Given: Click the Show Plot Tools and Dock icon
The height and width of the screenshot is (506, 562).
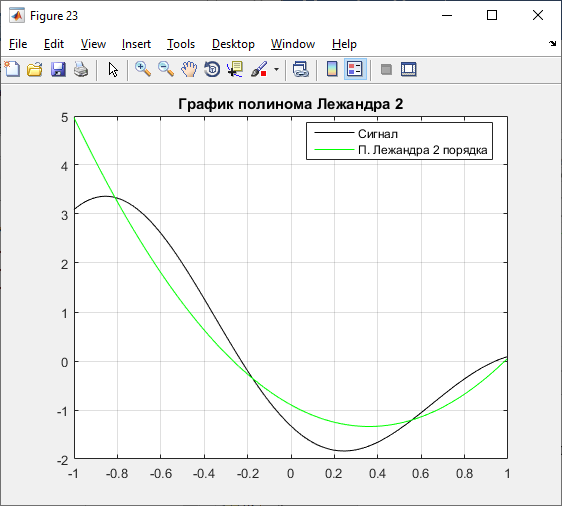Looking at the screenshot, I should point(409,69).
